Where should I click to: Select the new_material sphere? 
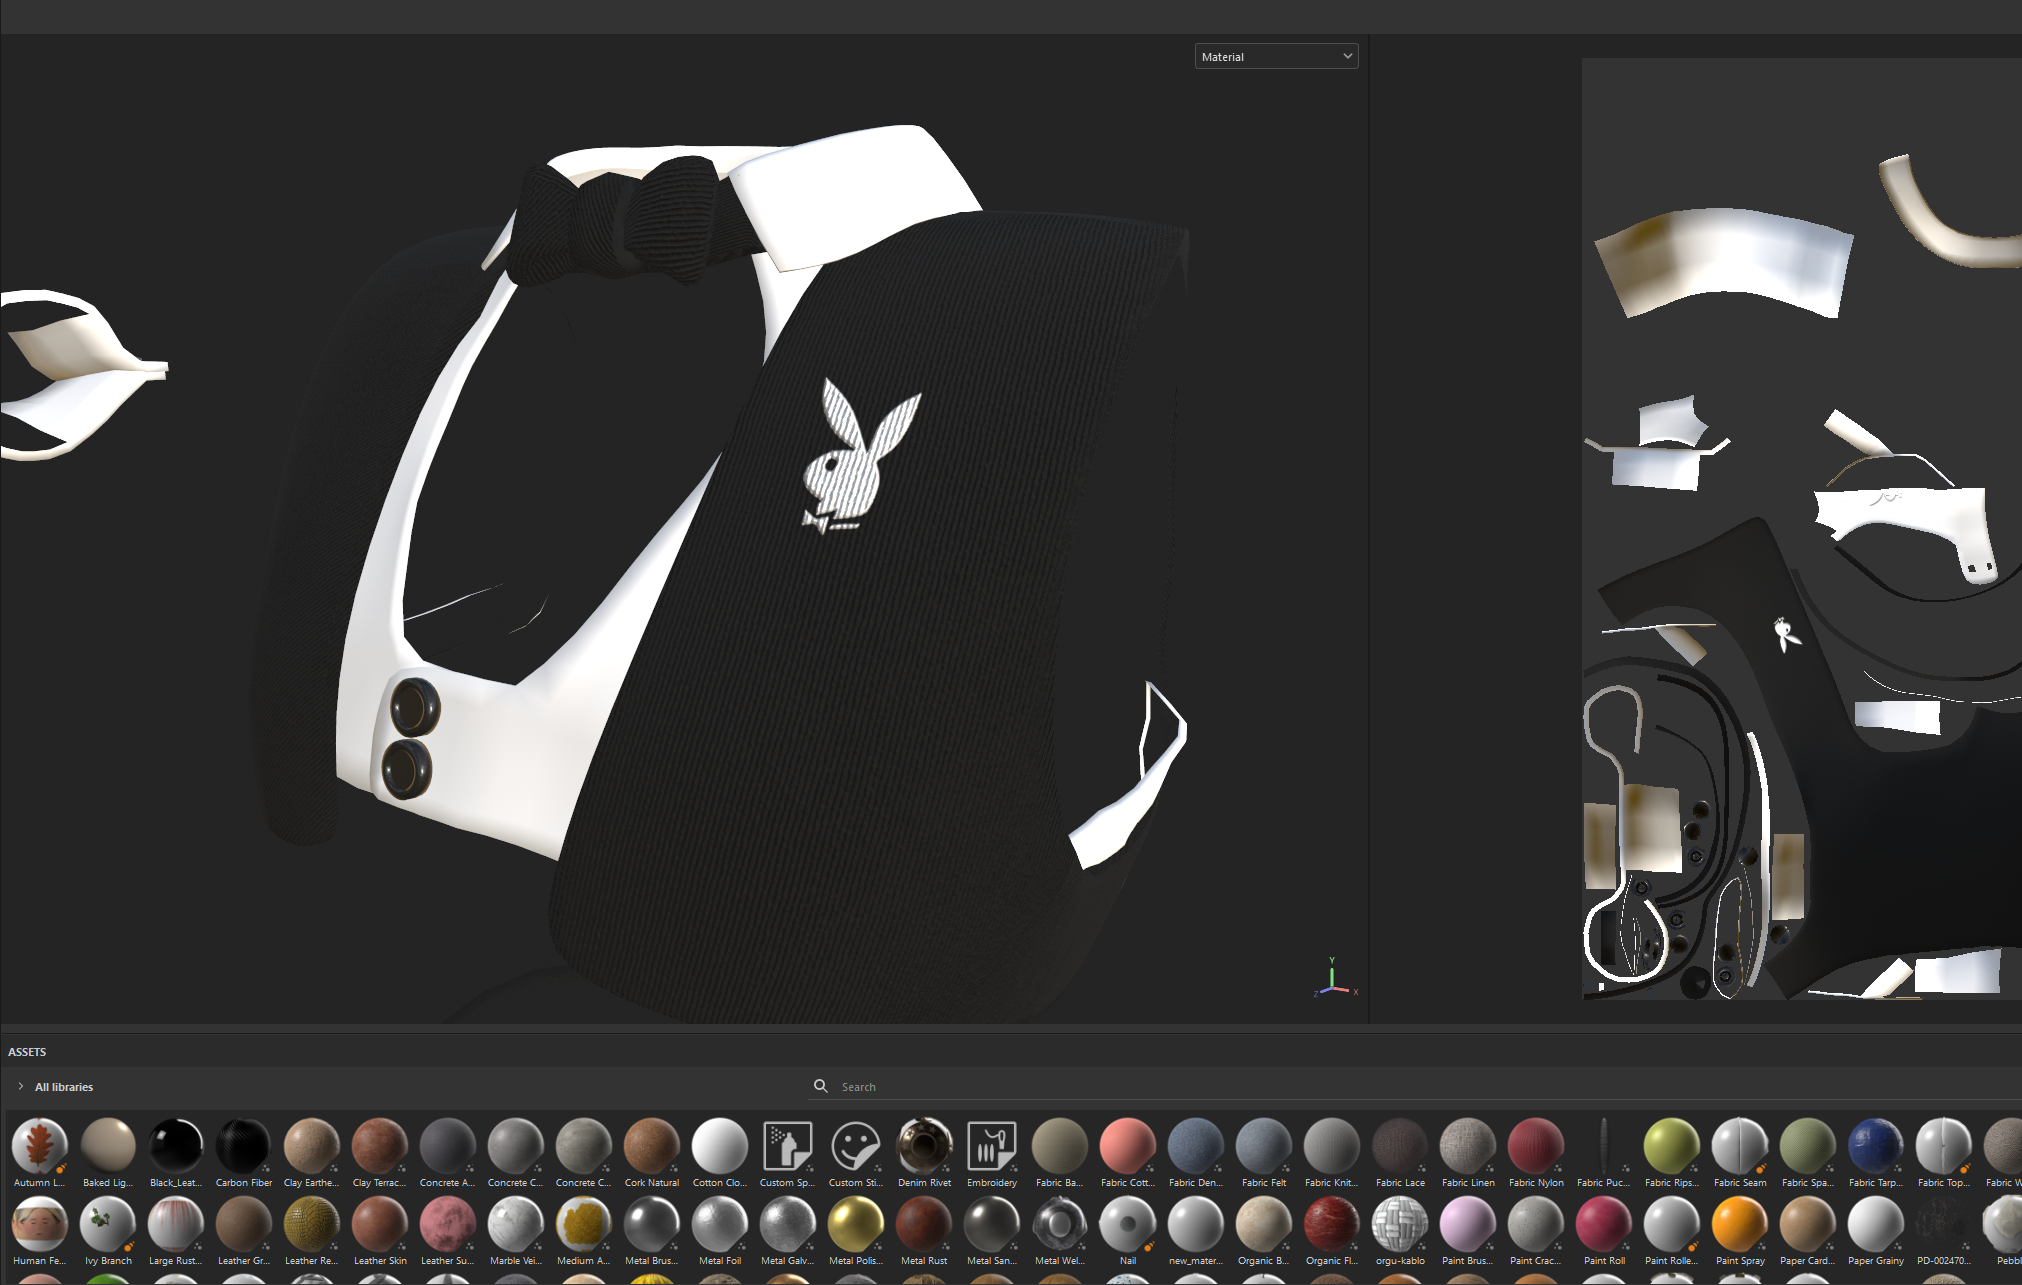click(1195, 1223)
